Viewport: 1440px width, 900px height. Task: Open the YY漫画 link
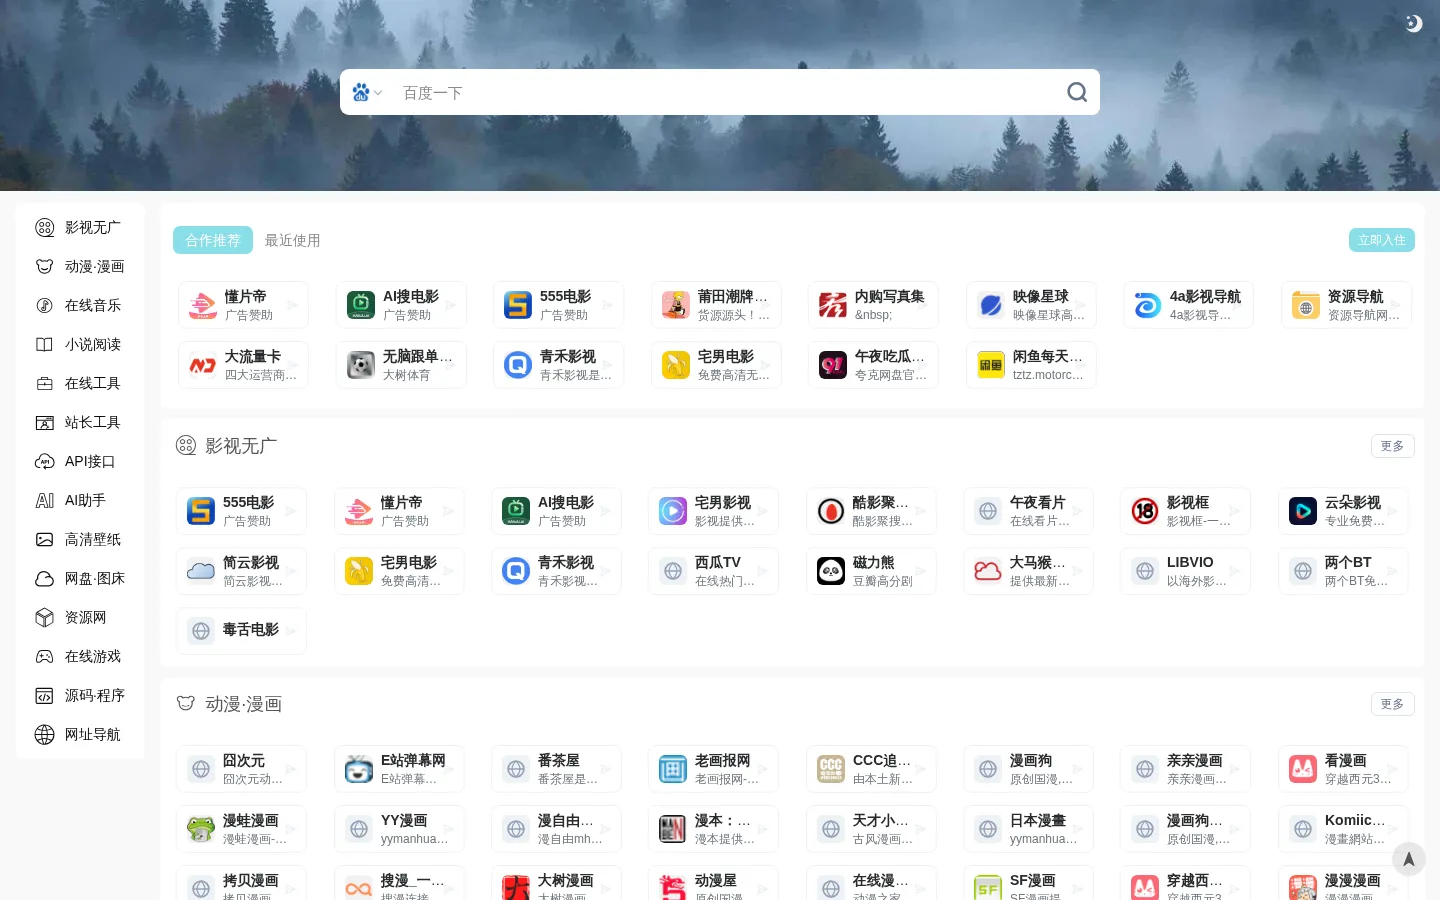click(x=400, y=829)
